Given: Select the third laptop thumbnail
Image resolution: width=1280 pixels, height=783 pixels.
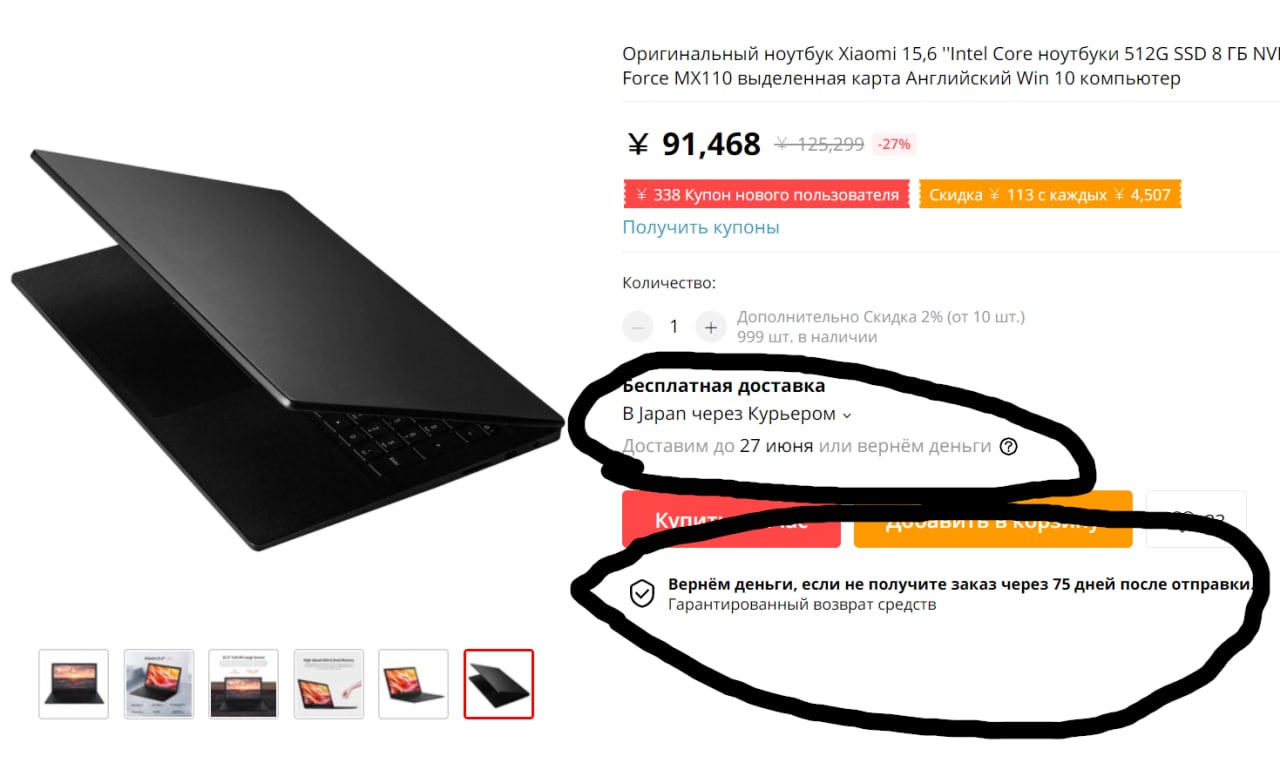Looking at the screenshot, I should [244, 684].
